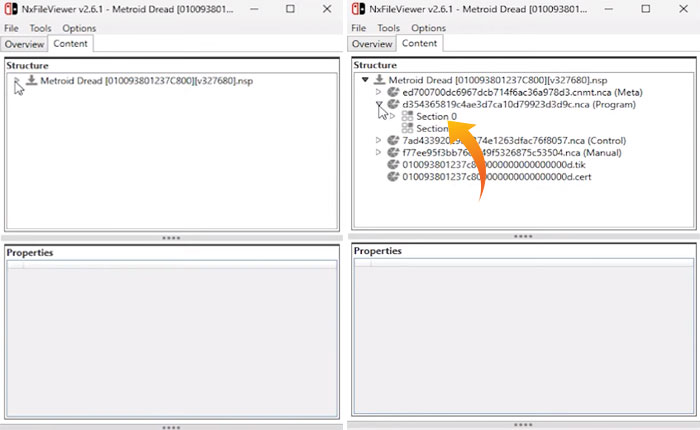Viewport: 700px width, 430px height.
Task: Expand the Metroid Dread nsp in left window
Action: (17, 80)
